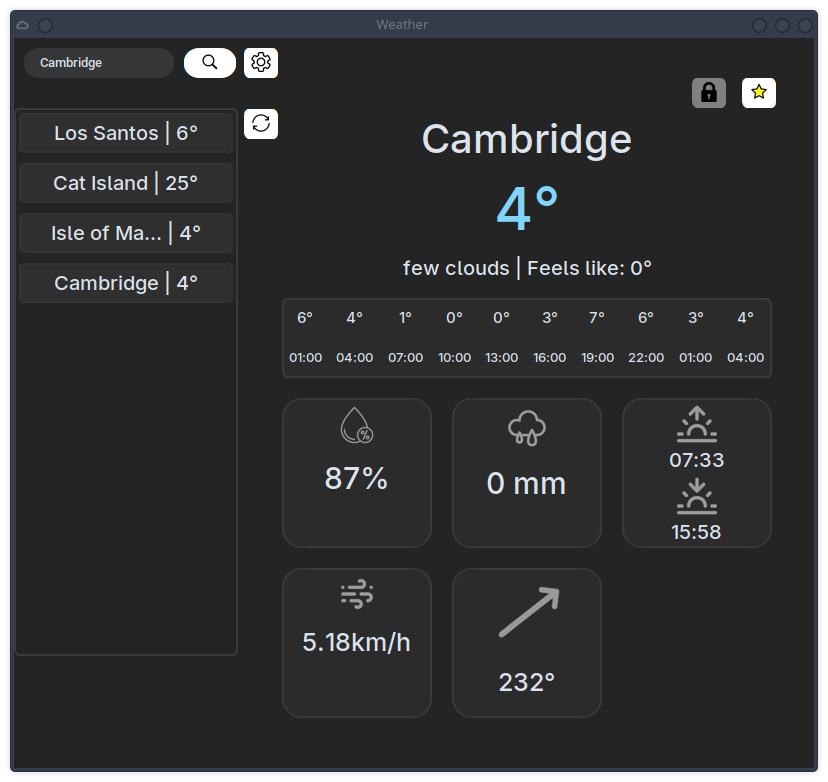Click the hourly forecast temperature strip
Viewport: 828px width, 782px height.
[x=525, y=337]
